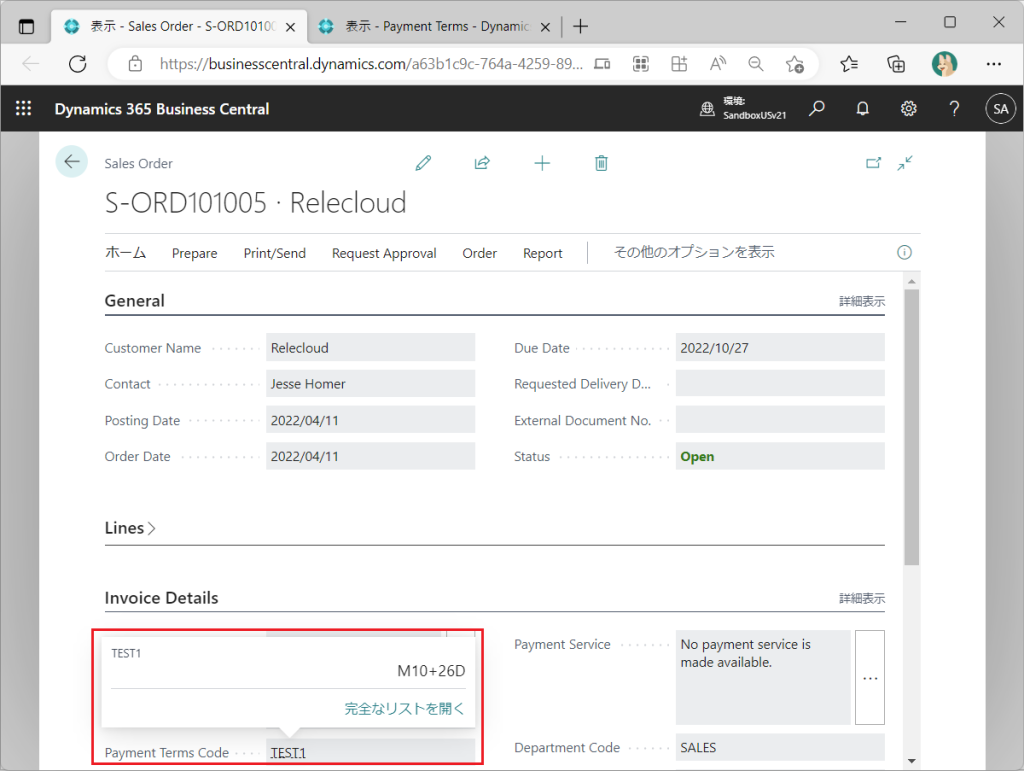Image resolution: width=1024 pixels, height=771 pixels.
Task: Collapse the General section header
Action: point(135,301)
